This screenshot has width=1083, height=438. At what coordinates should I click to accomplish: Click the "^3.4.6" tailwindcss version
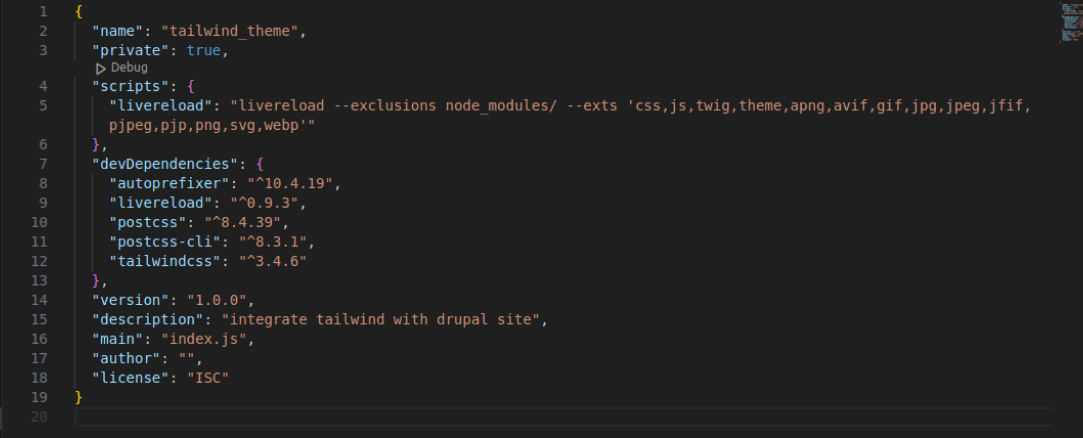pos(272,260)
